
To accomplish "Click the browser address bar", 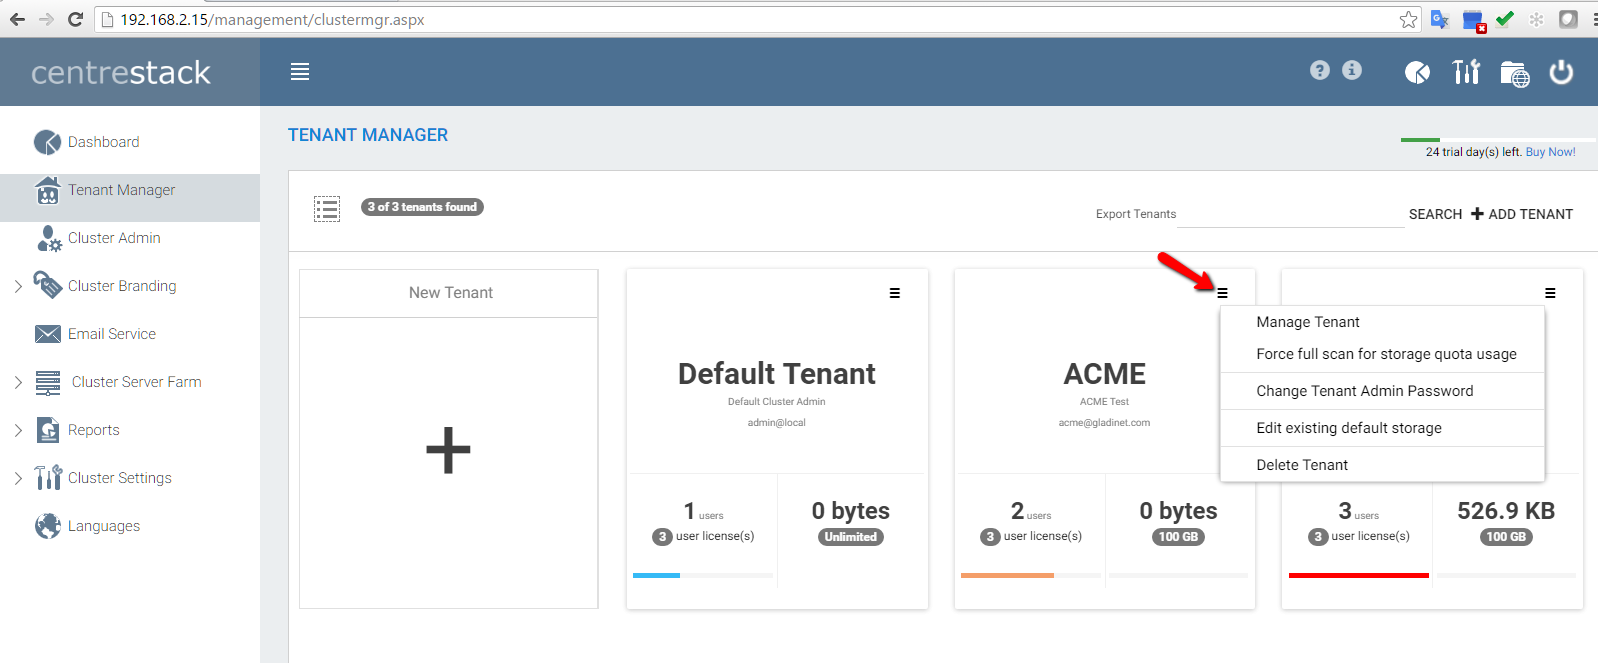I will click(755, 19).
